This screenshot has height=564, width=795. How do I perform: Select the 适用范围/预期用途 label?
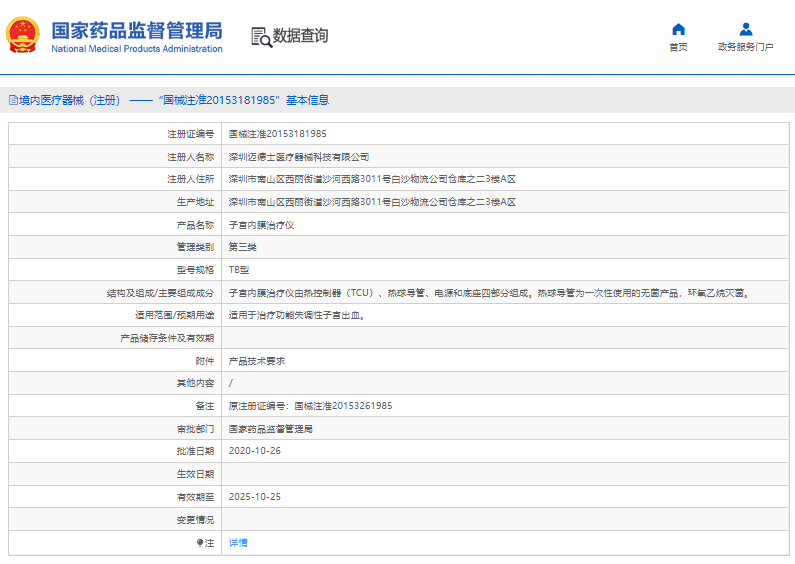point(174,315)
